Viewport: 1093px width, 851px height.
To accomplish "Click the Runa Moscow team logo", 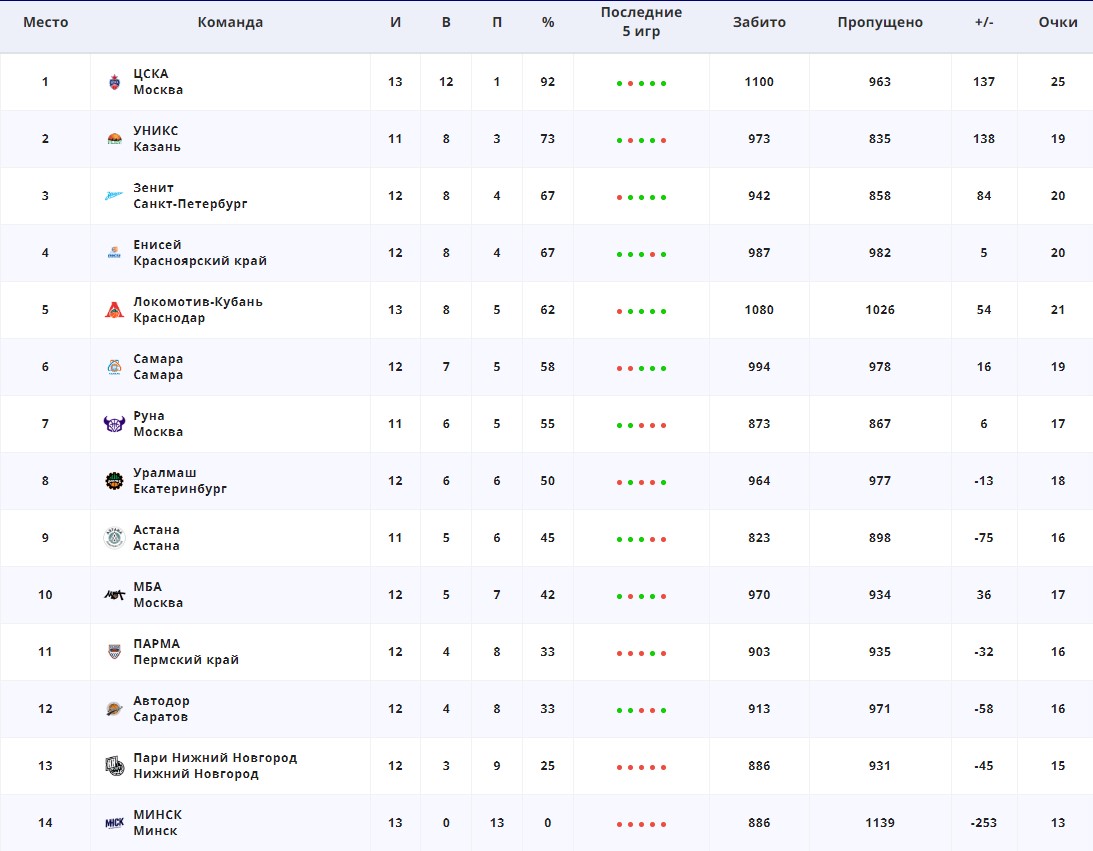I will [x=114, y=424].
